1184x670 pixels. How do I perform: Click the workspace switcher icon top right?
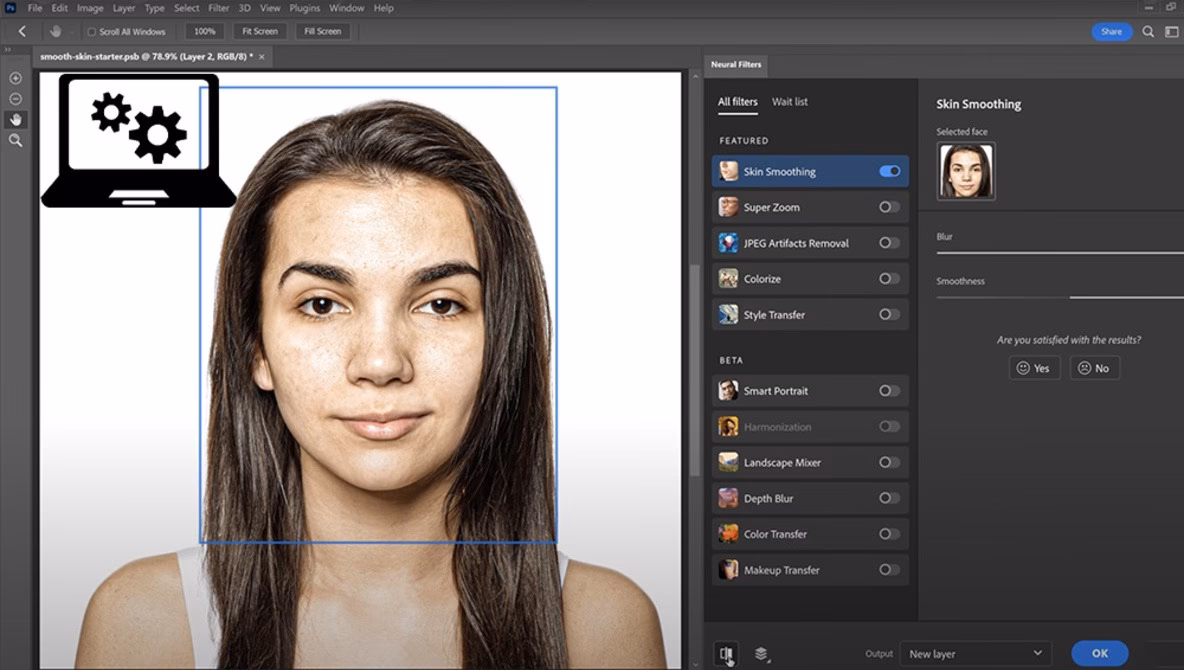coord(1170,31)
